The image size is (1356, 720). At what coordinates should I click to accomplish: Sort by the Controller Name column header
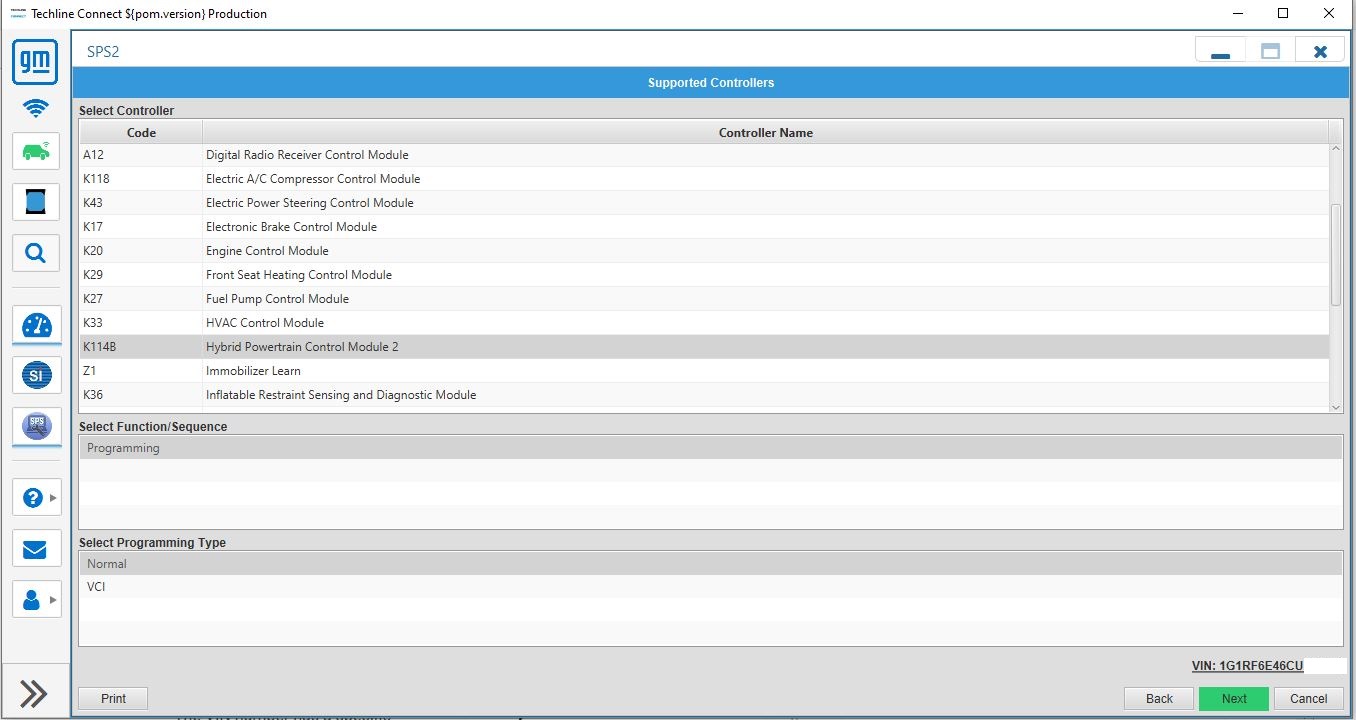point(765,132)
